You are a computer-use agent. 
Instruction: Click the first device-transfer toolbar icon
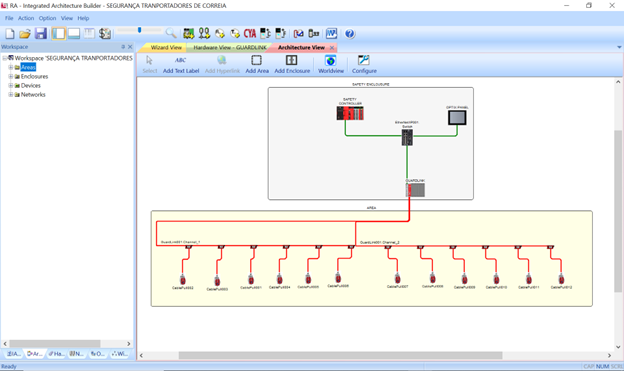265,34
